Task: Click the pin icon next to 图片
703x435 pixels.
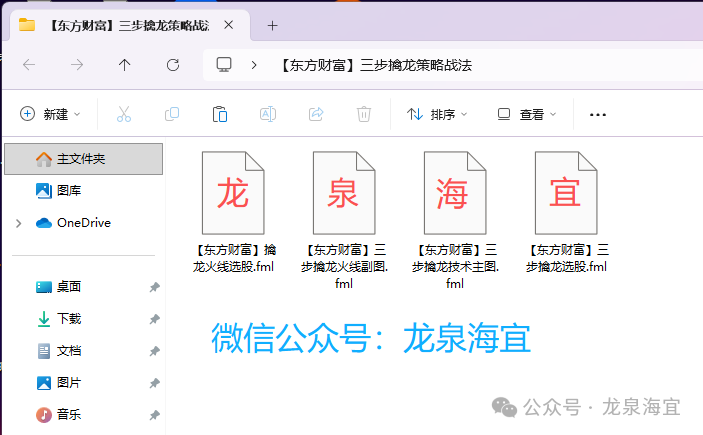Action: pyautogui.click(x=155, y=383)
